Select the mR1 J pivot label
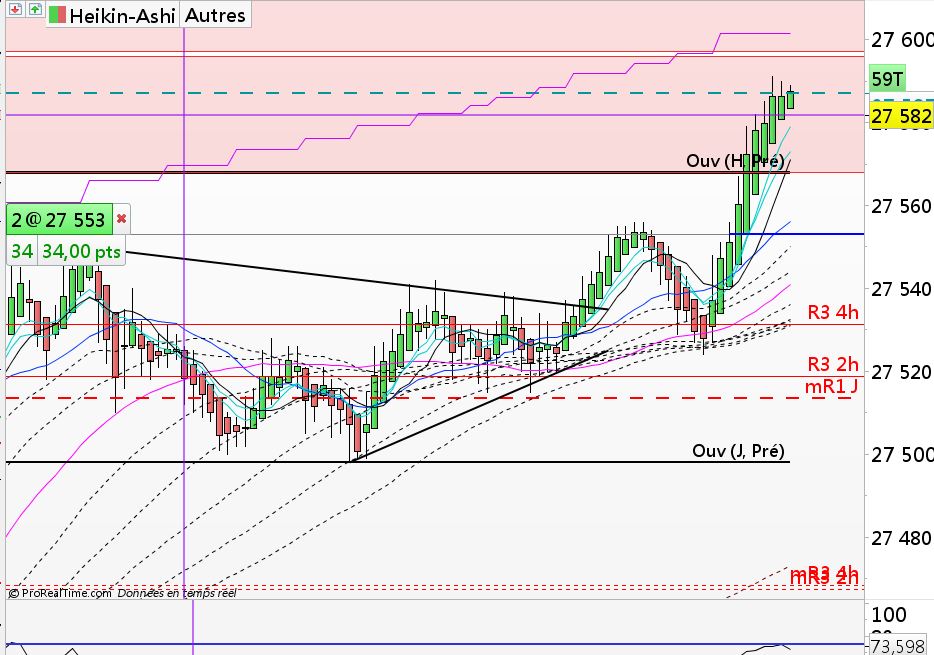The height and width of the screenshot is (655, 934). [832, 386]
